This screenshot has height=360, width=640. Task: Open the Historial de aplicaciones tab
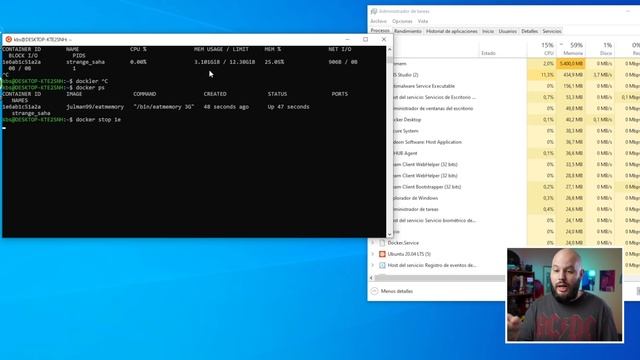pos(451,31)
